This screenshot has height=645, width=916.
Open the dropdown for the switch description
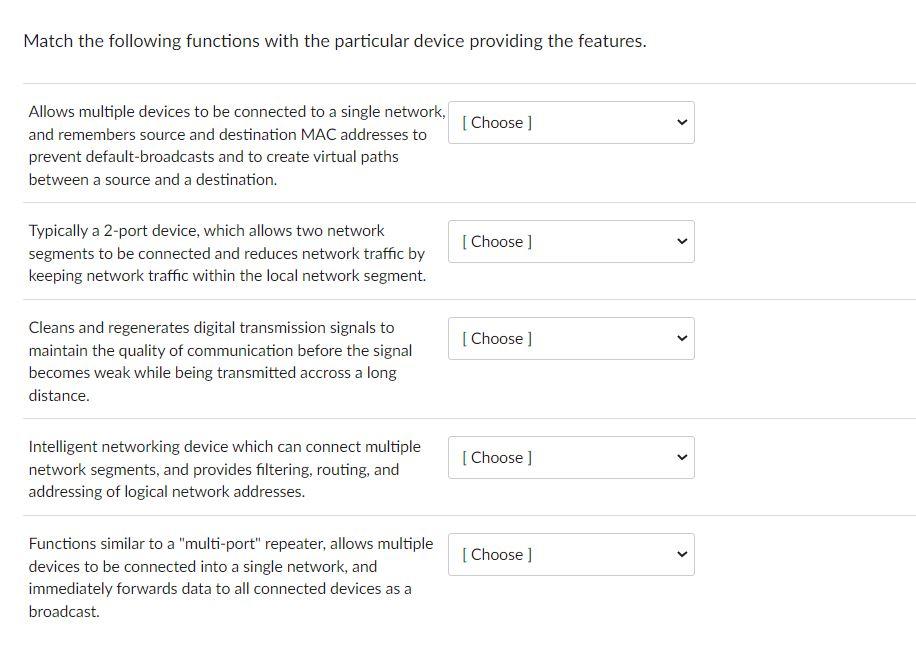(570, 122)
